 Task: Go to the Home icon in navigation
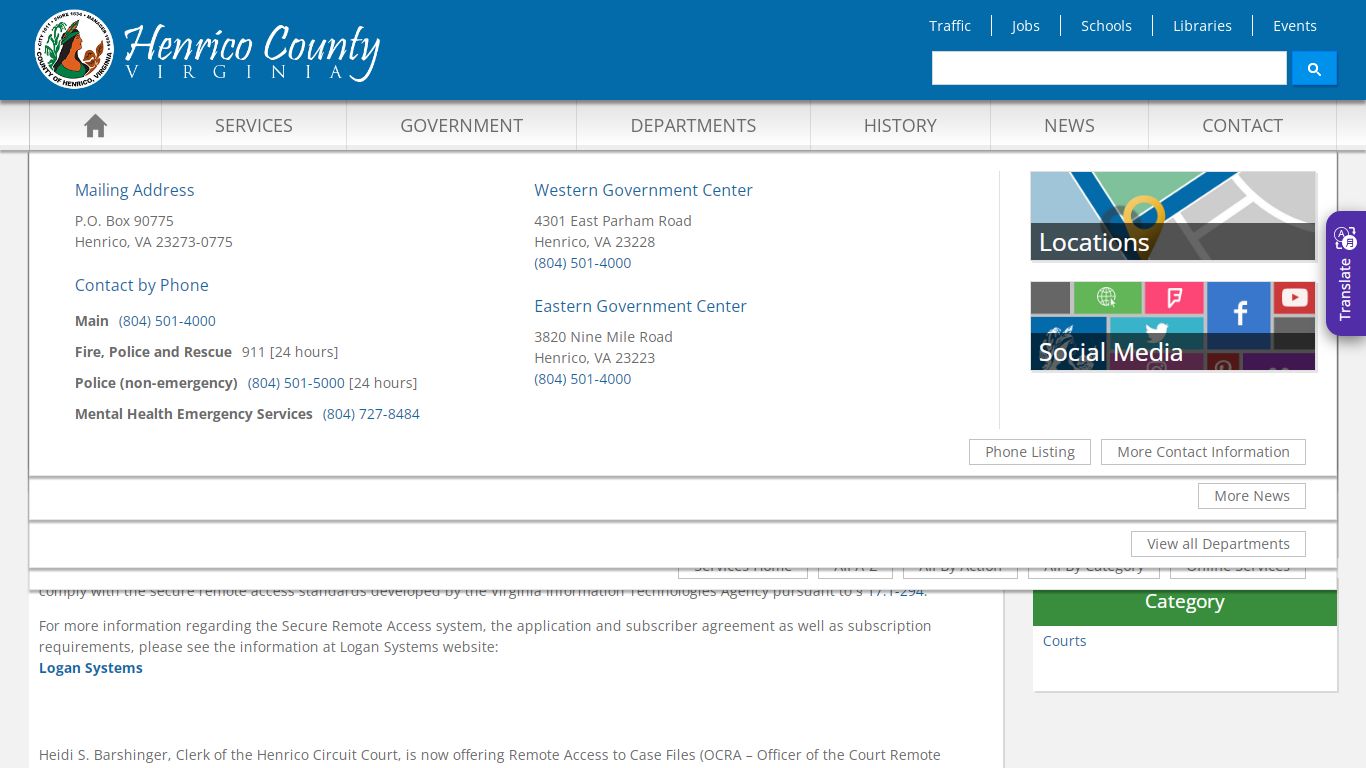(95, 125)
